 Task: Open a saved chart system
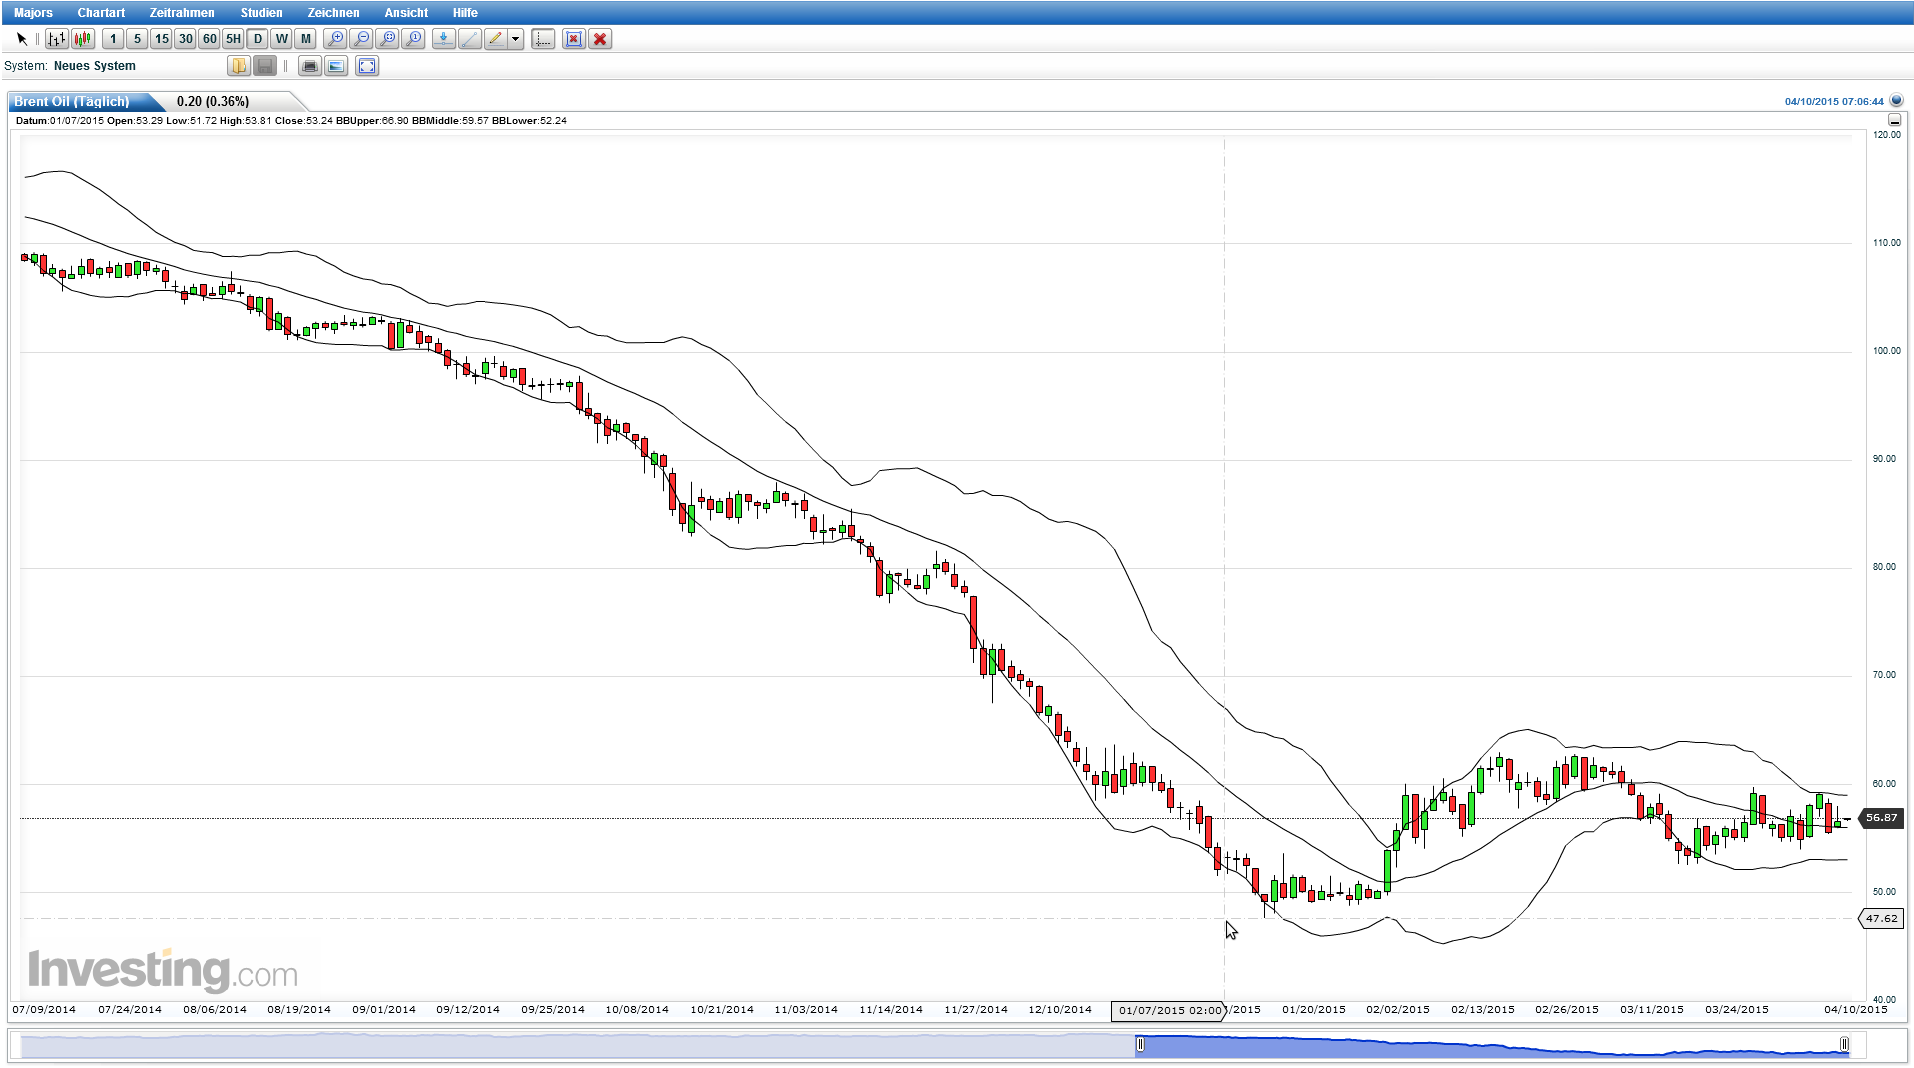click(238, 66)
